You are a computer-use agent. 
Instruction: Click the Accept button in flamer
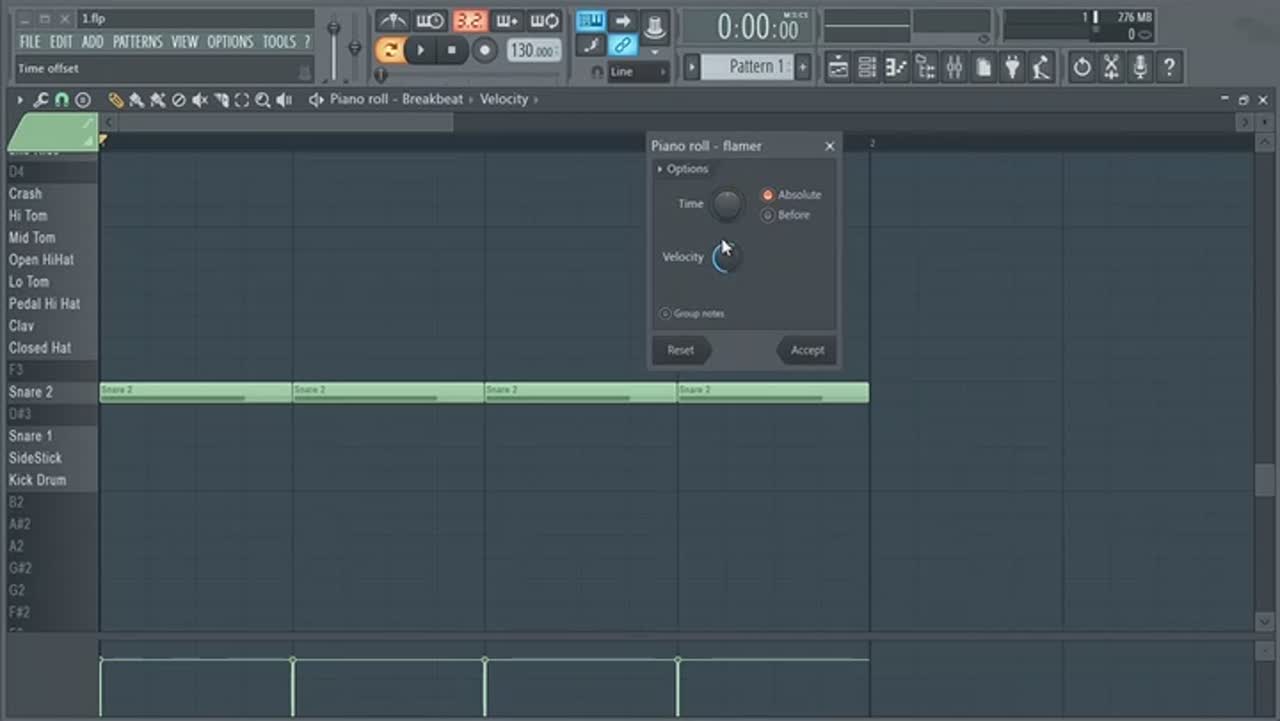pyautogui.click(x=807, y=350)
